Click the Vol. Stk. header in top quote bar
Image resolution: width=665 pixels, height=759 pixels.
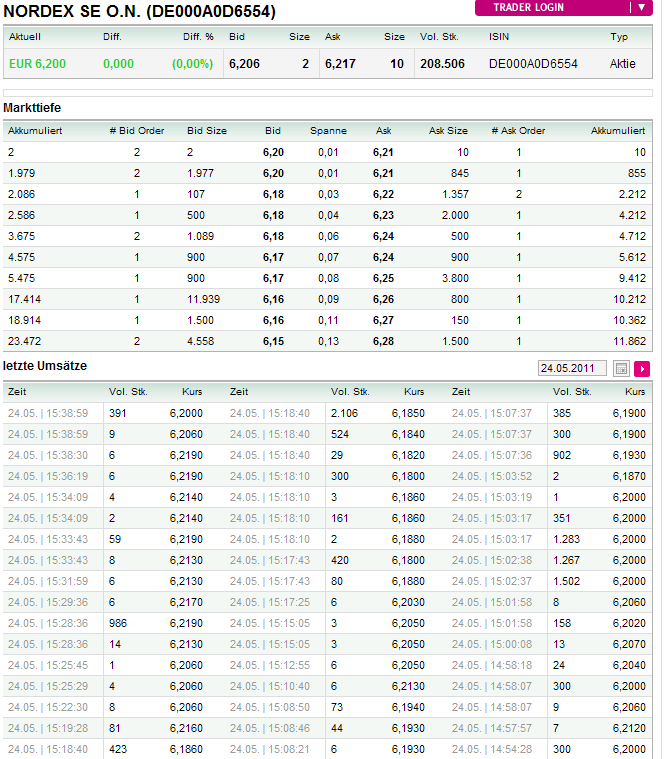(x=439, y=37)
